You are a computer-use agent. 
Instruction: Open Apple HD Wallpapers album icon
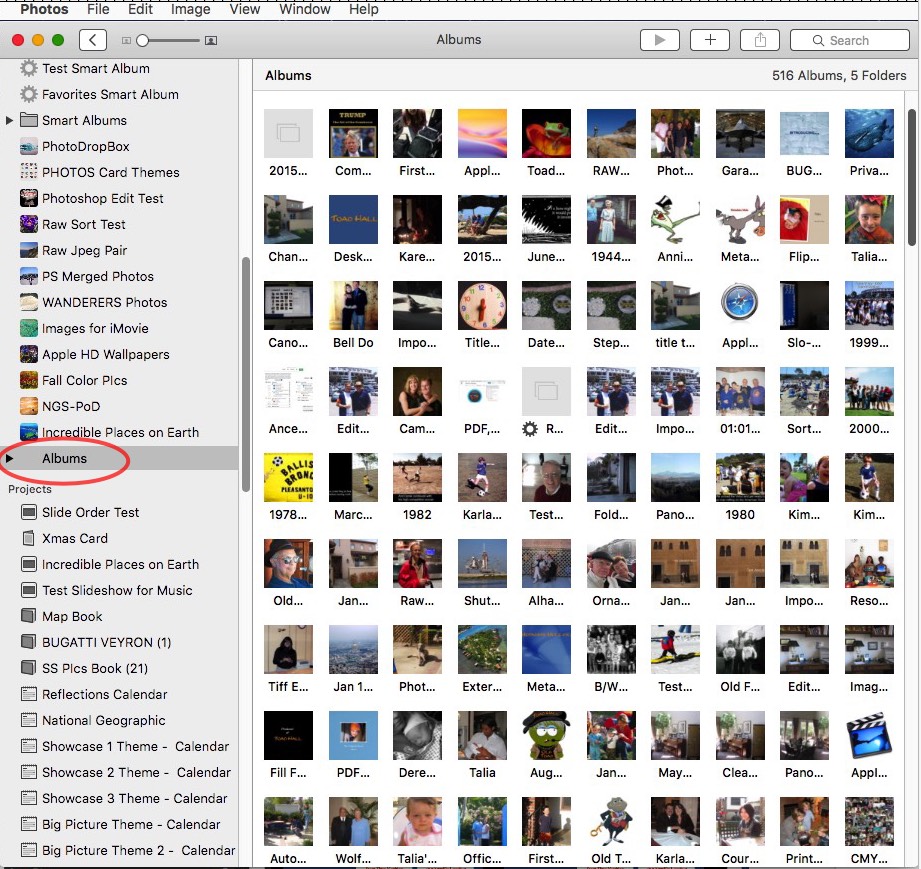coord(29,354)
